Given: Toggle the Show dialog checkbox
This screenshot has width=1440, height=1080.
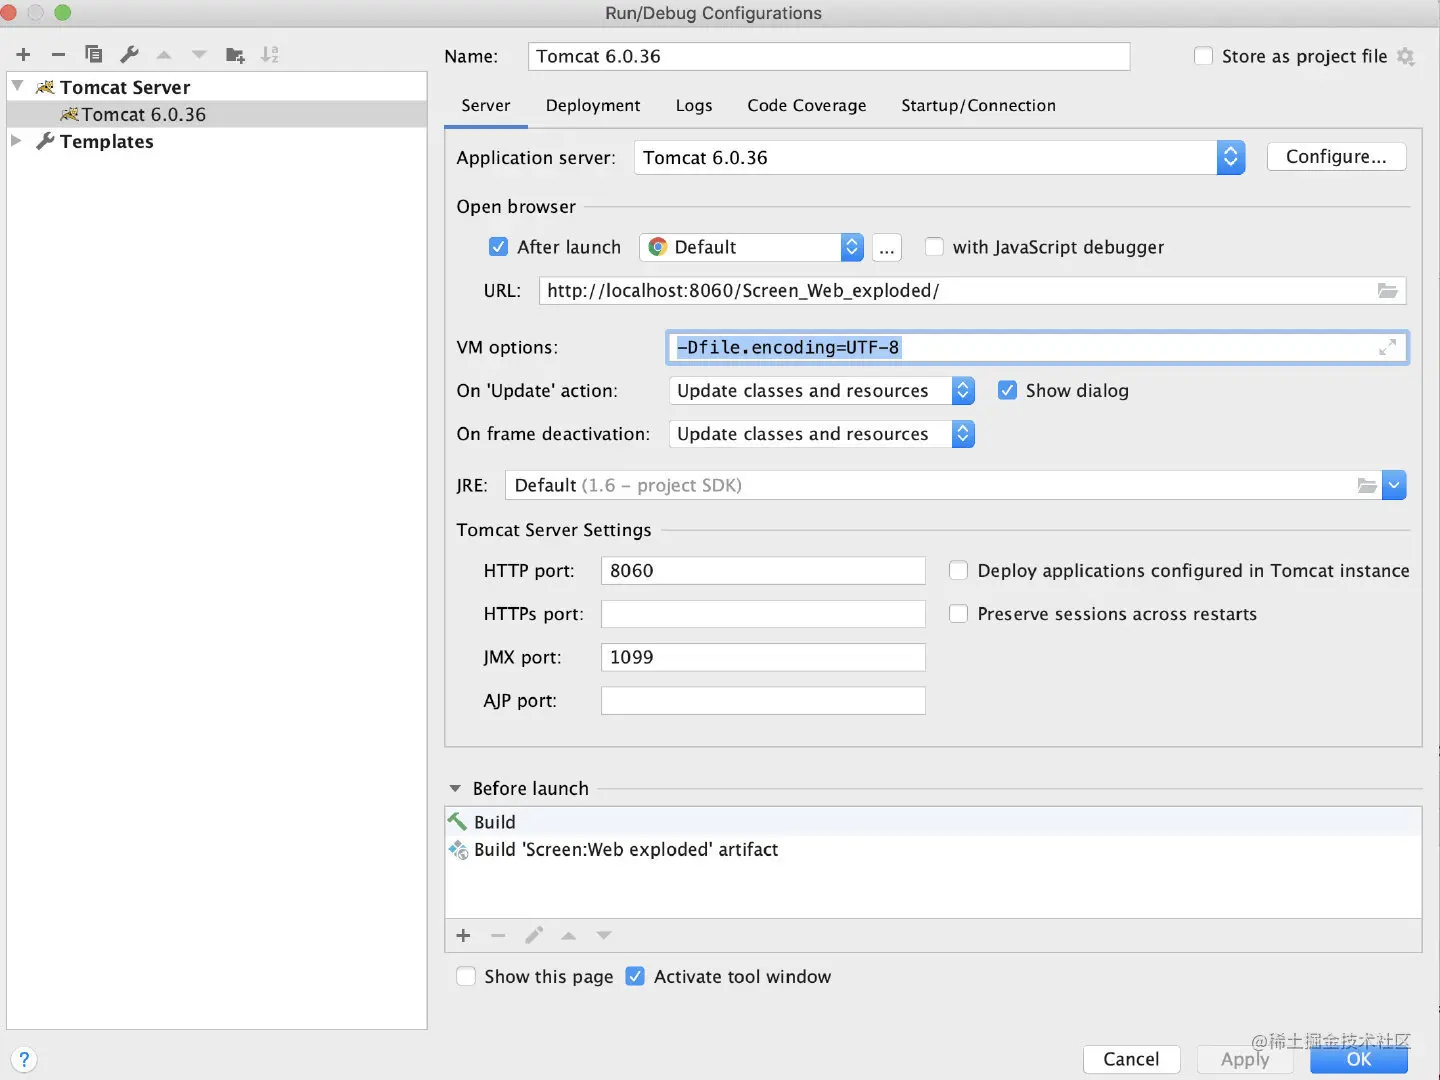Looking at the screenshot, I should tap(1007, 391).
